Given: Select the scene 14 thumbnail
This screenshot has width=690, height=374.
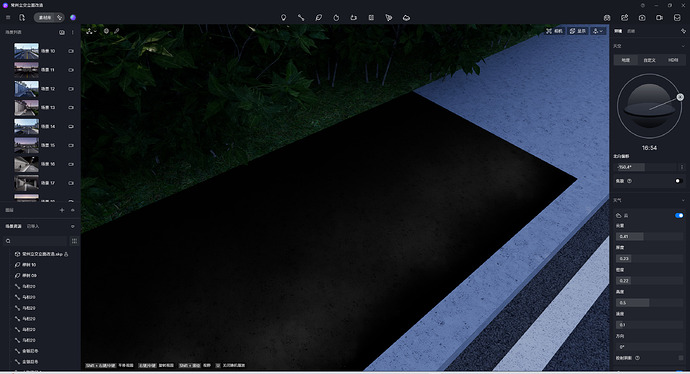Looking at the screenshot, I should coord(26,126).
